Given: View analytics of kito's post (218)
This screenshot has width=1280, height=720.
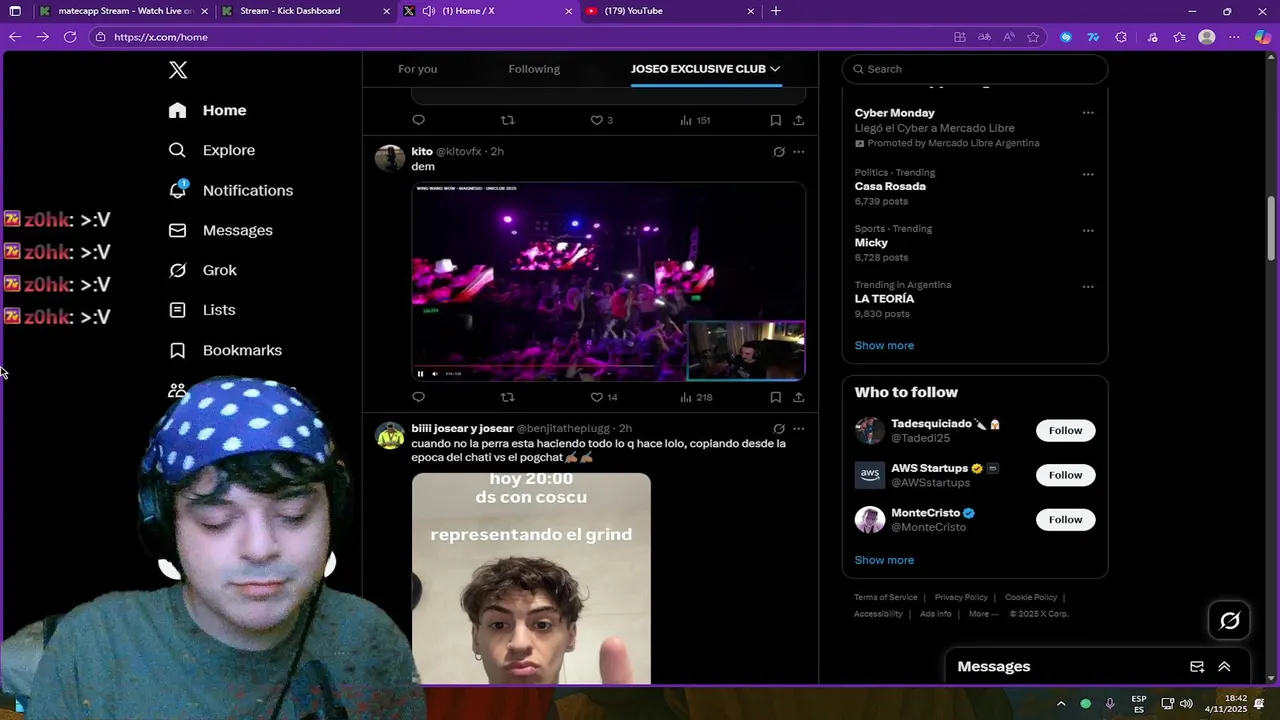Looking at the screenshot, I should 695,397.
